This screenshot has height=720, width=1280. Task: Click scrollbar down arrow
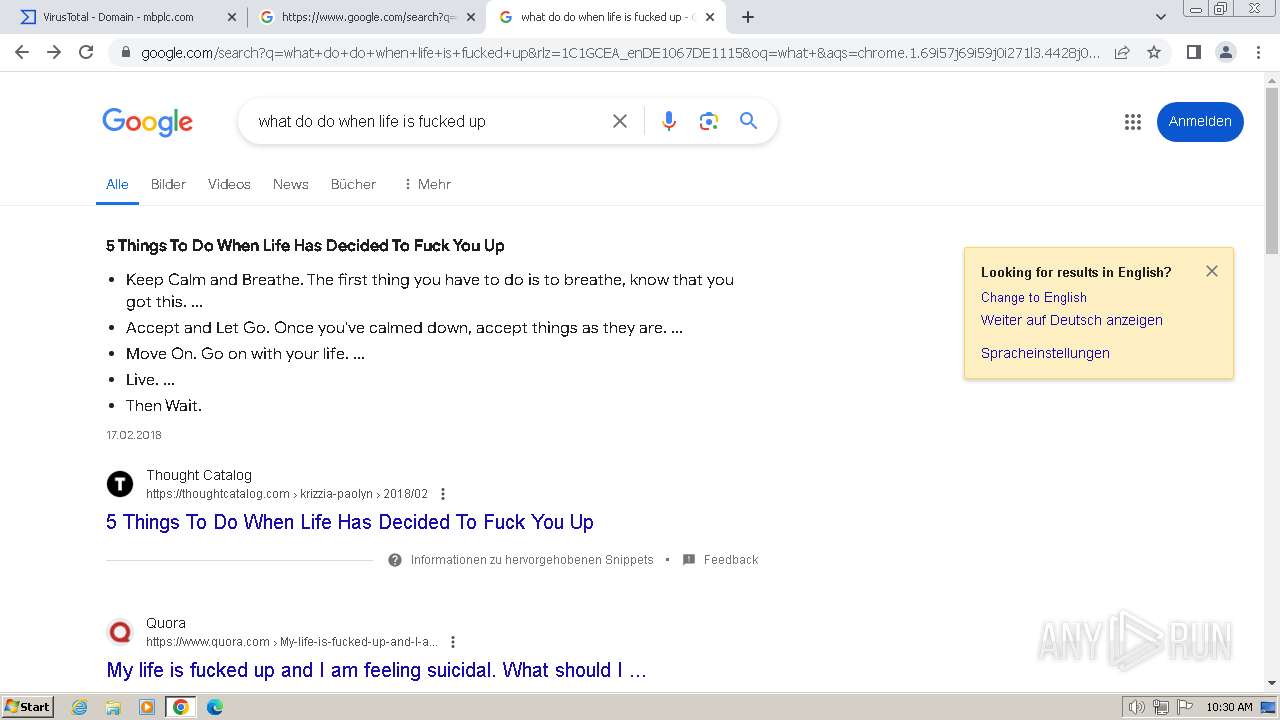[1272, 683]
